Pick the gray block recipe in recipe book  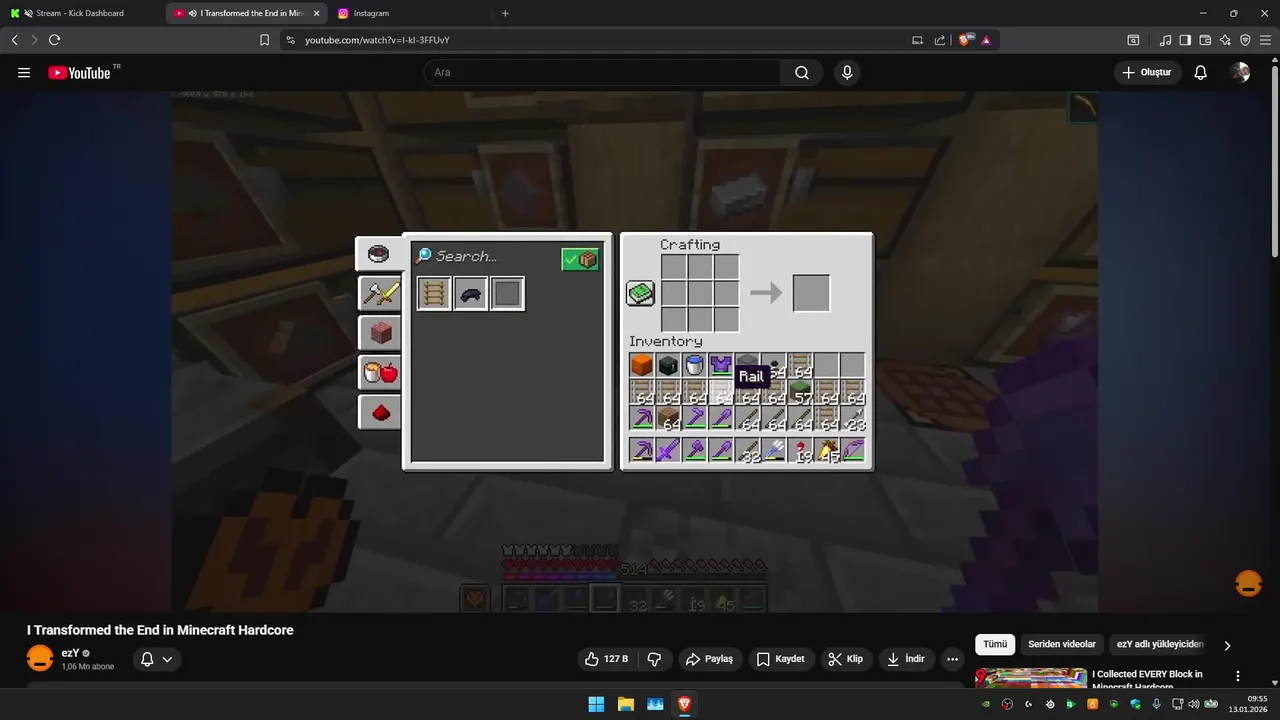tap(507, 294)
